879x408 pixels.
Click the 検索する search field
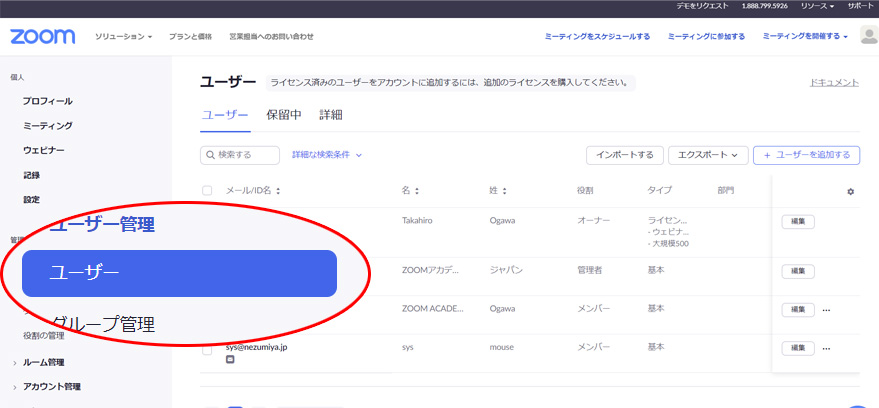click(x=240, y=155)
